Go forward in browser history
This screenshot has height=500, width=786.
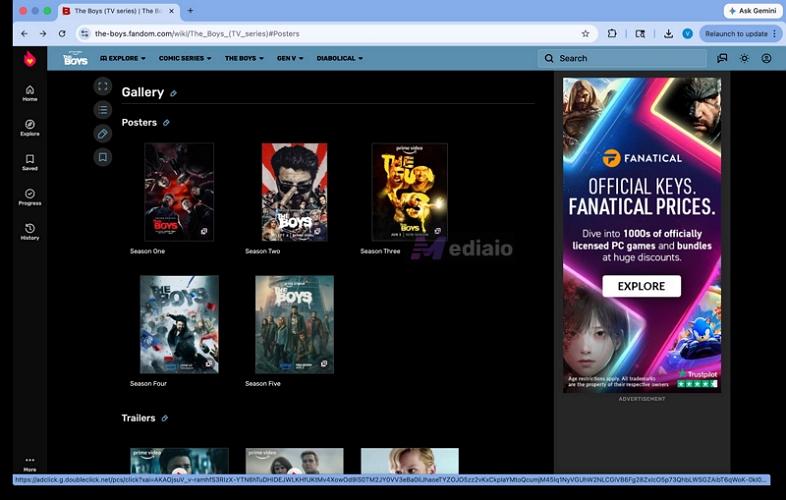pyautogui.click(x=43, y=34)
